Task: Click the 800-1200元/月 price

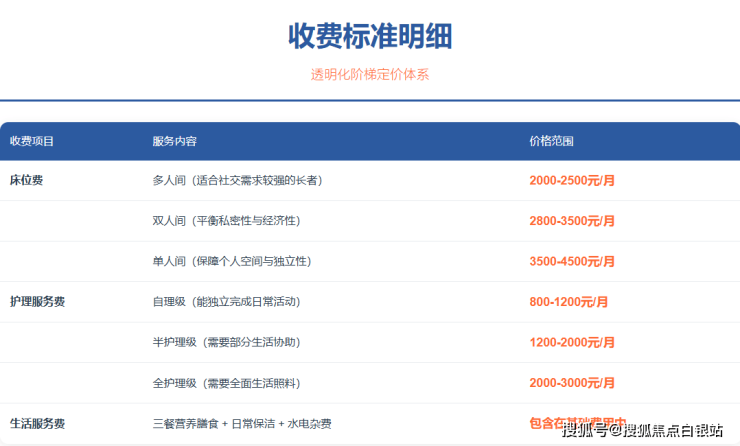Action: point(569,301)
